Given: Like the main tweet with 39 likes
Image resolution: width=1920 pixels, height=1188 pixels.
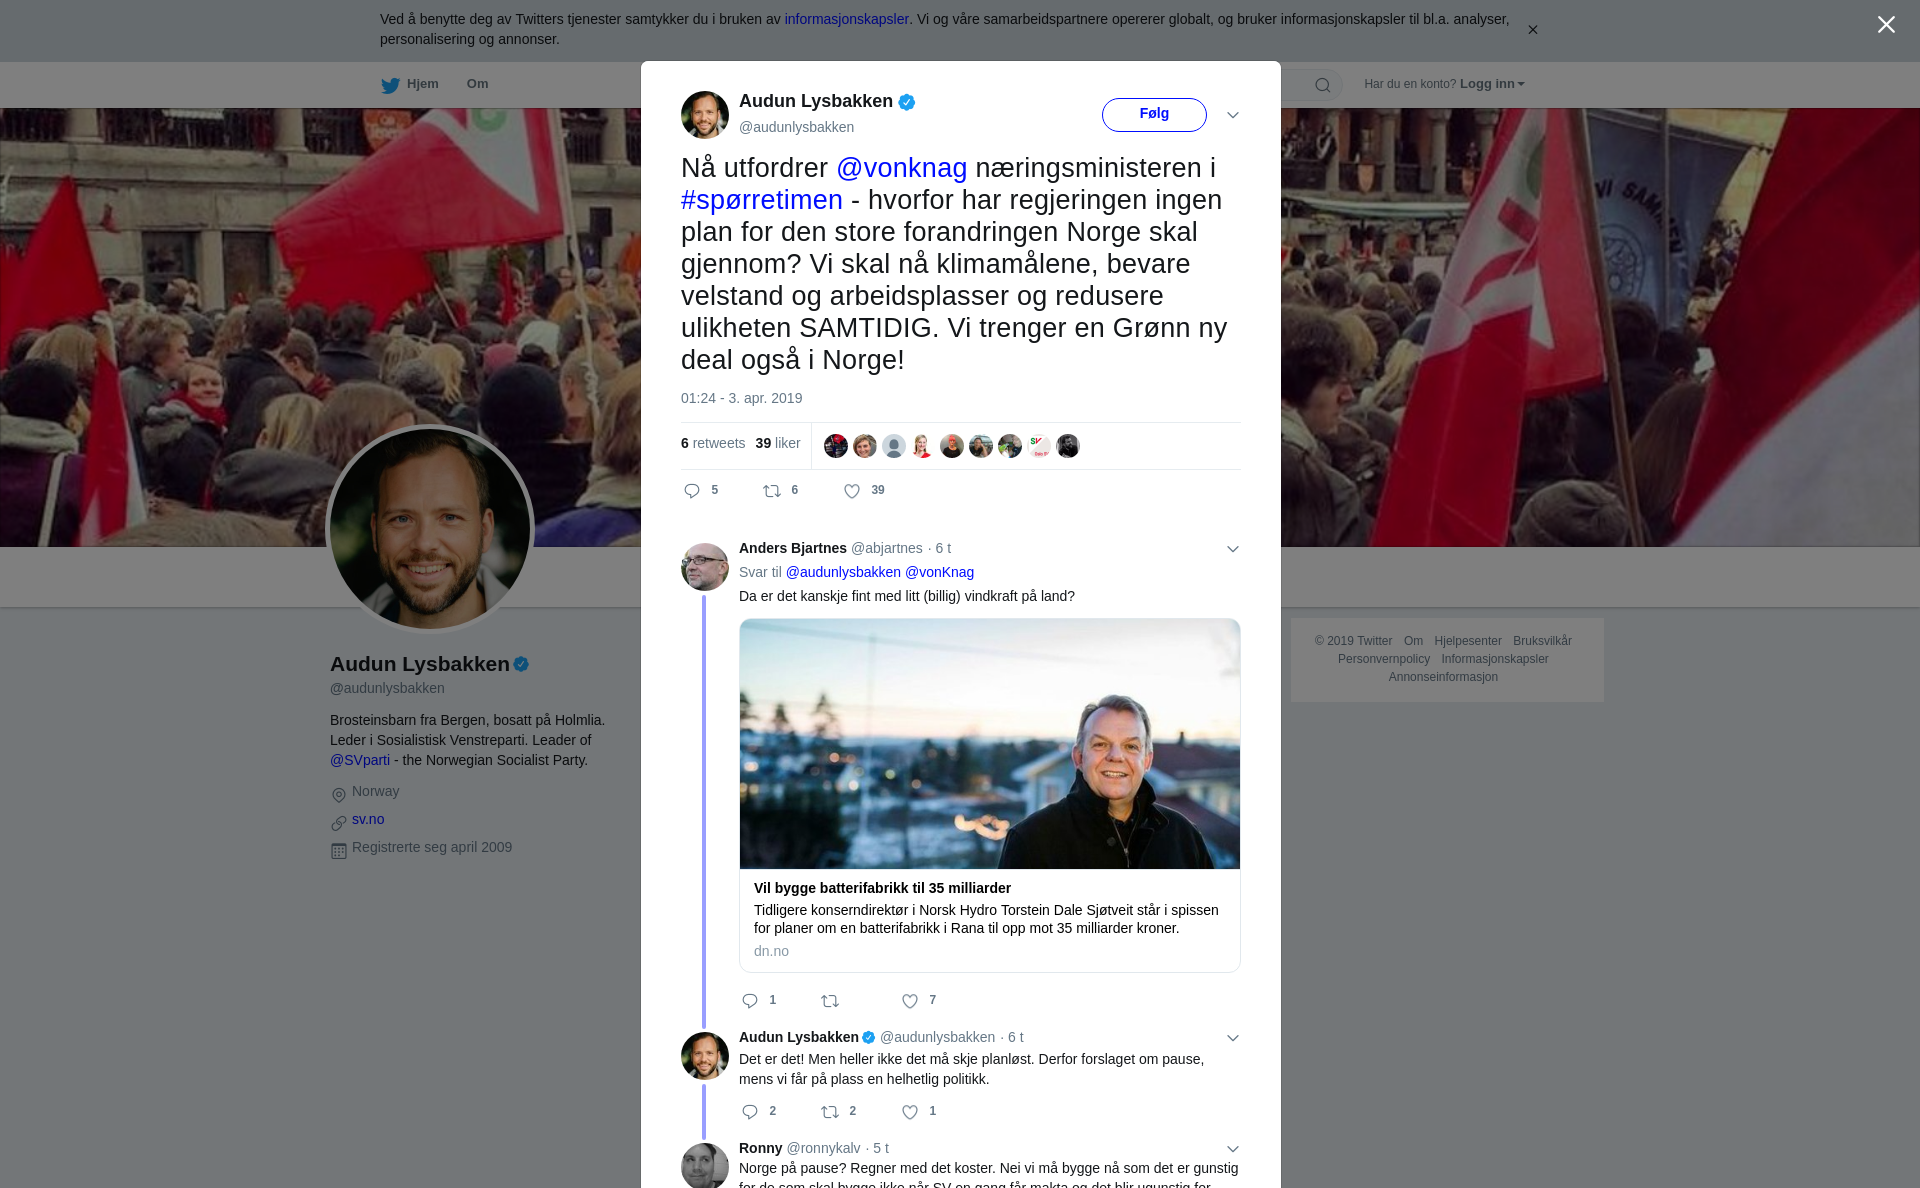Looking at the screenshot, I should pos(852,491).
